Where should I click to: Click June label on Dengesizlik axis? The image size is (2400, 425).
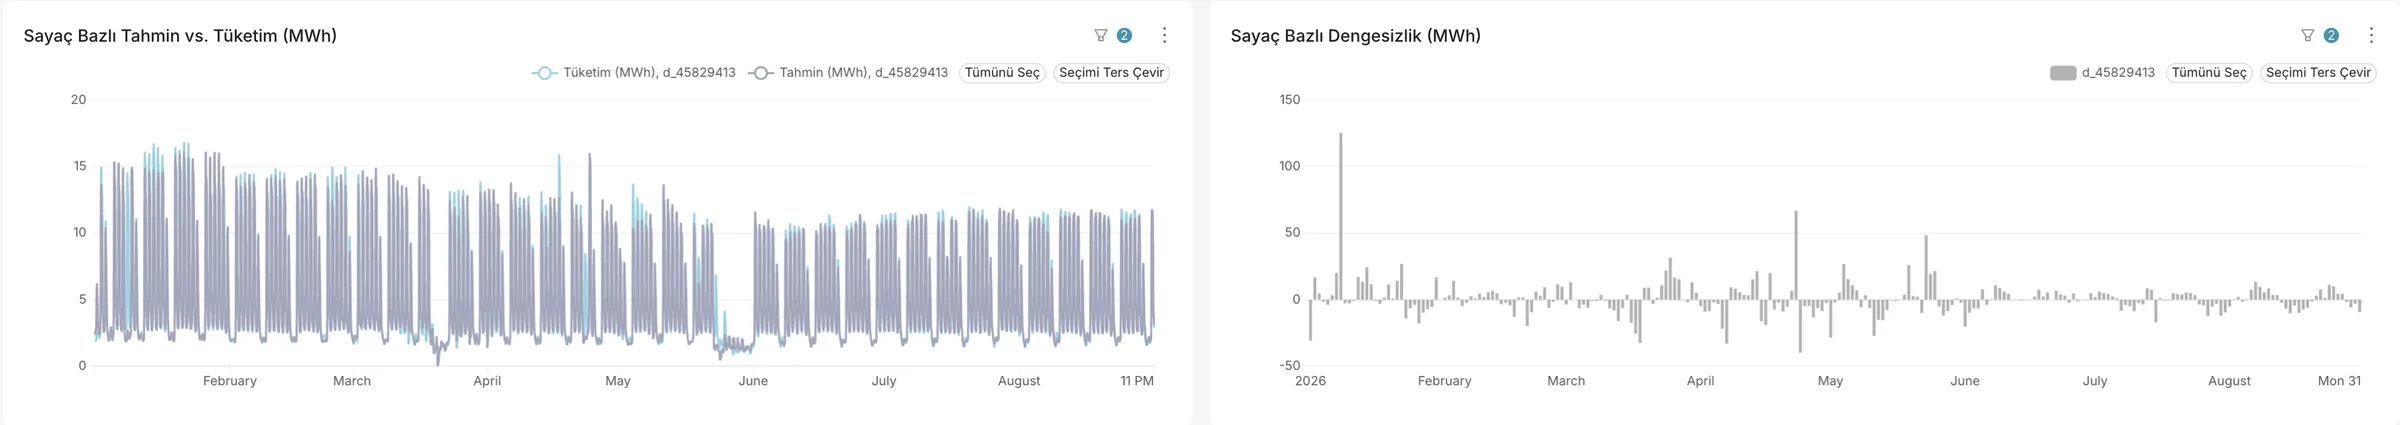click(x=1965, y=381)
